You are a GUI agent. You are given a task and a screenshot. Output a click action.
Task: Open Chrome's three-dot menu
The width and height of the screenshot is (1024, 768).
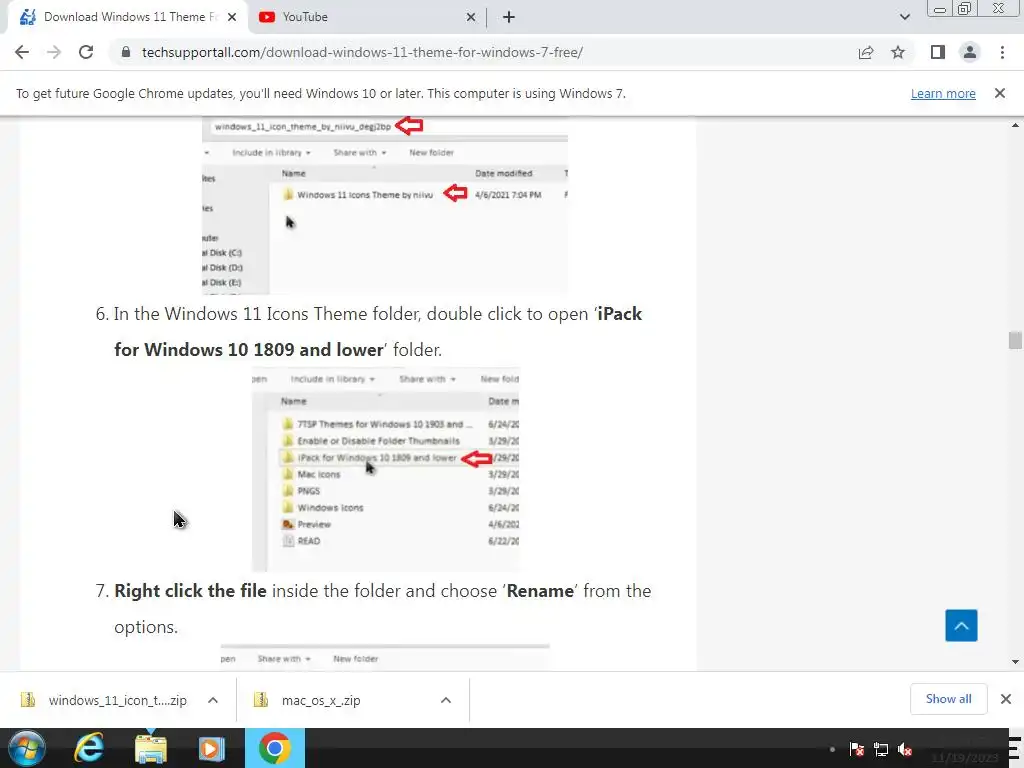click(x=1002, y=52)
